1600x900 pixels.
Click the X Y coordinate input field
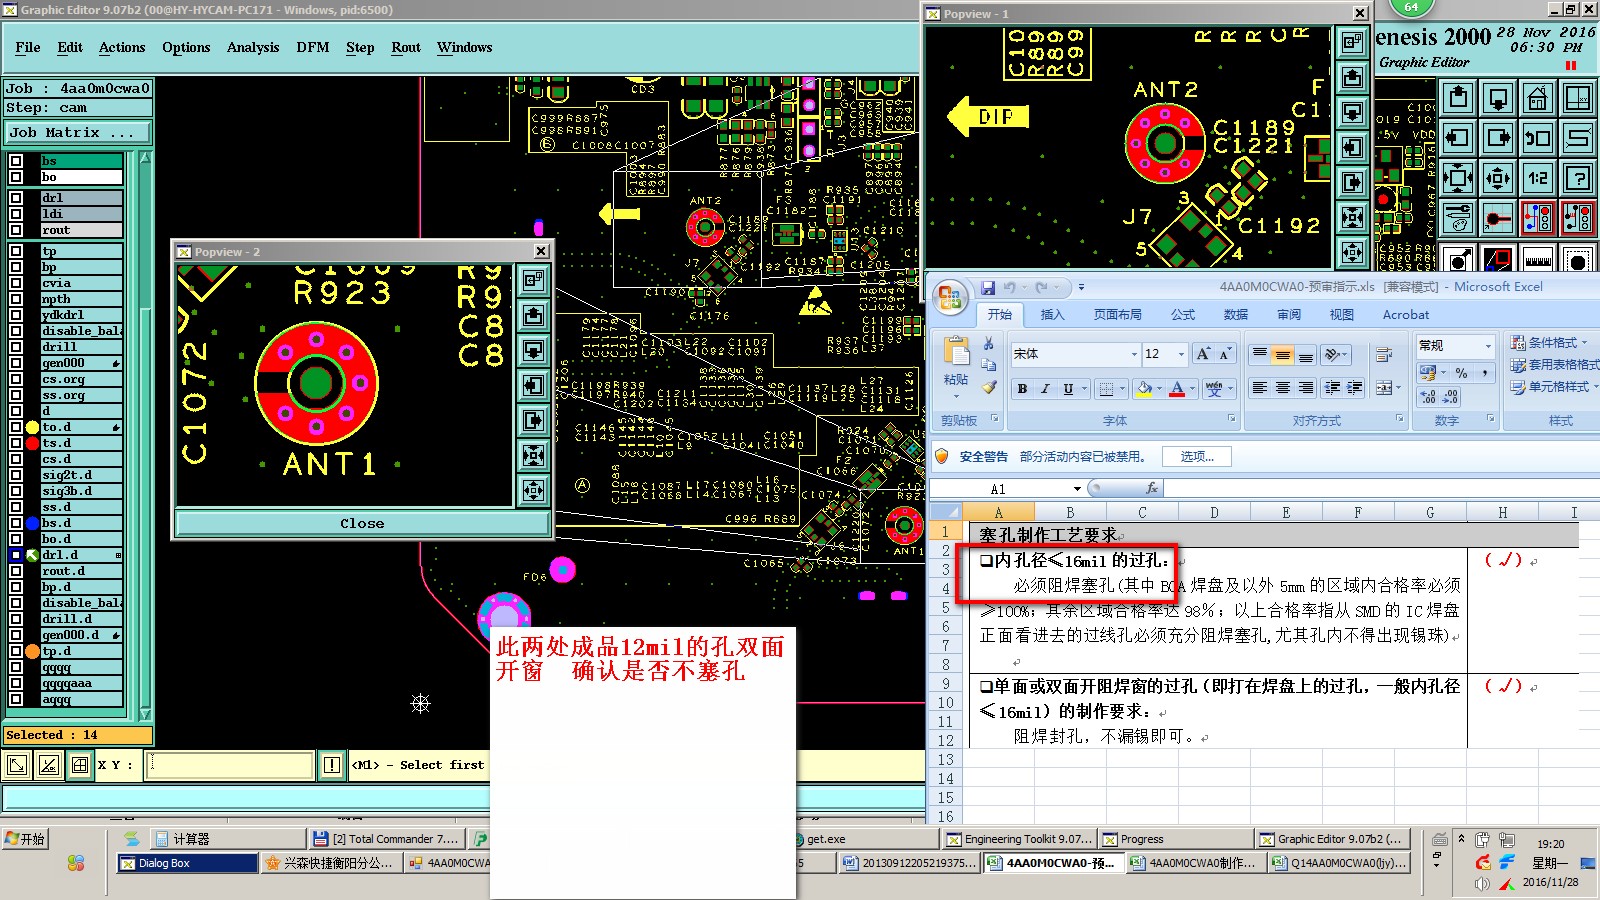(231, 765)
